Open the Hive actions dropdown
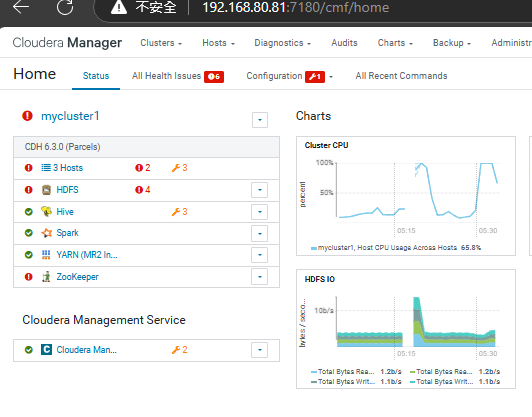 [x=260, y=212]
